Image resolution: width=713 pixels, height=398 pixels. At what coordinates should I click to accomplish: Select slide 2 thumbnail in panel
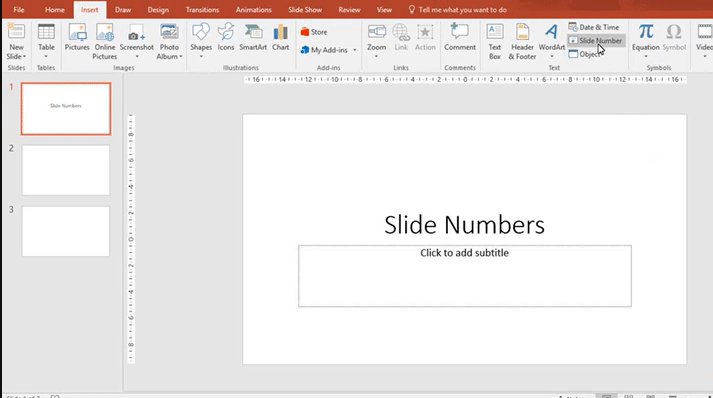pos(66,170)
